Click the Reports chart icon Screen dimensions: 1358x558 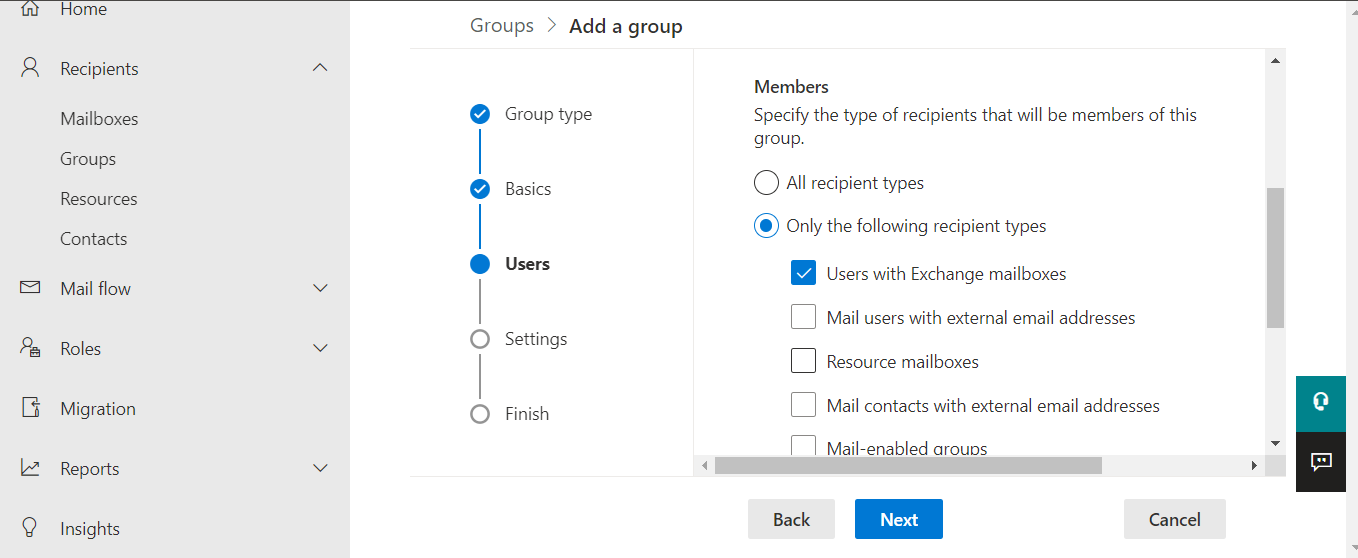pyautogui.click(x=30, y=468)
